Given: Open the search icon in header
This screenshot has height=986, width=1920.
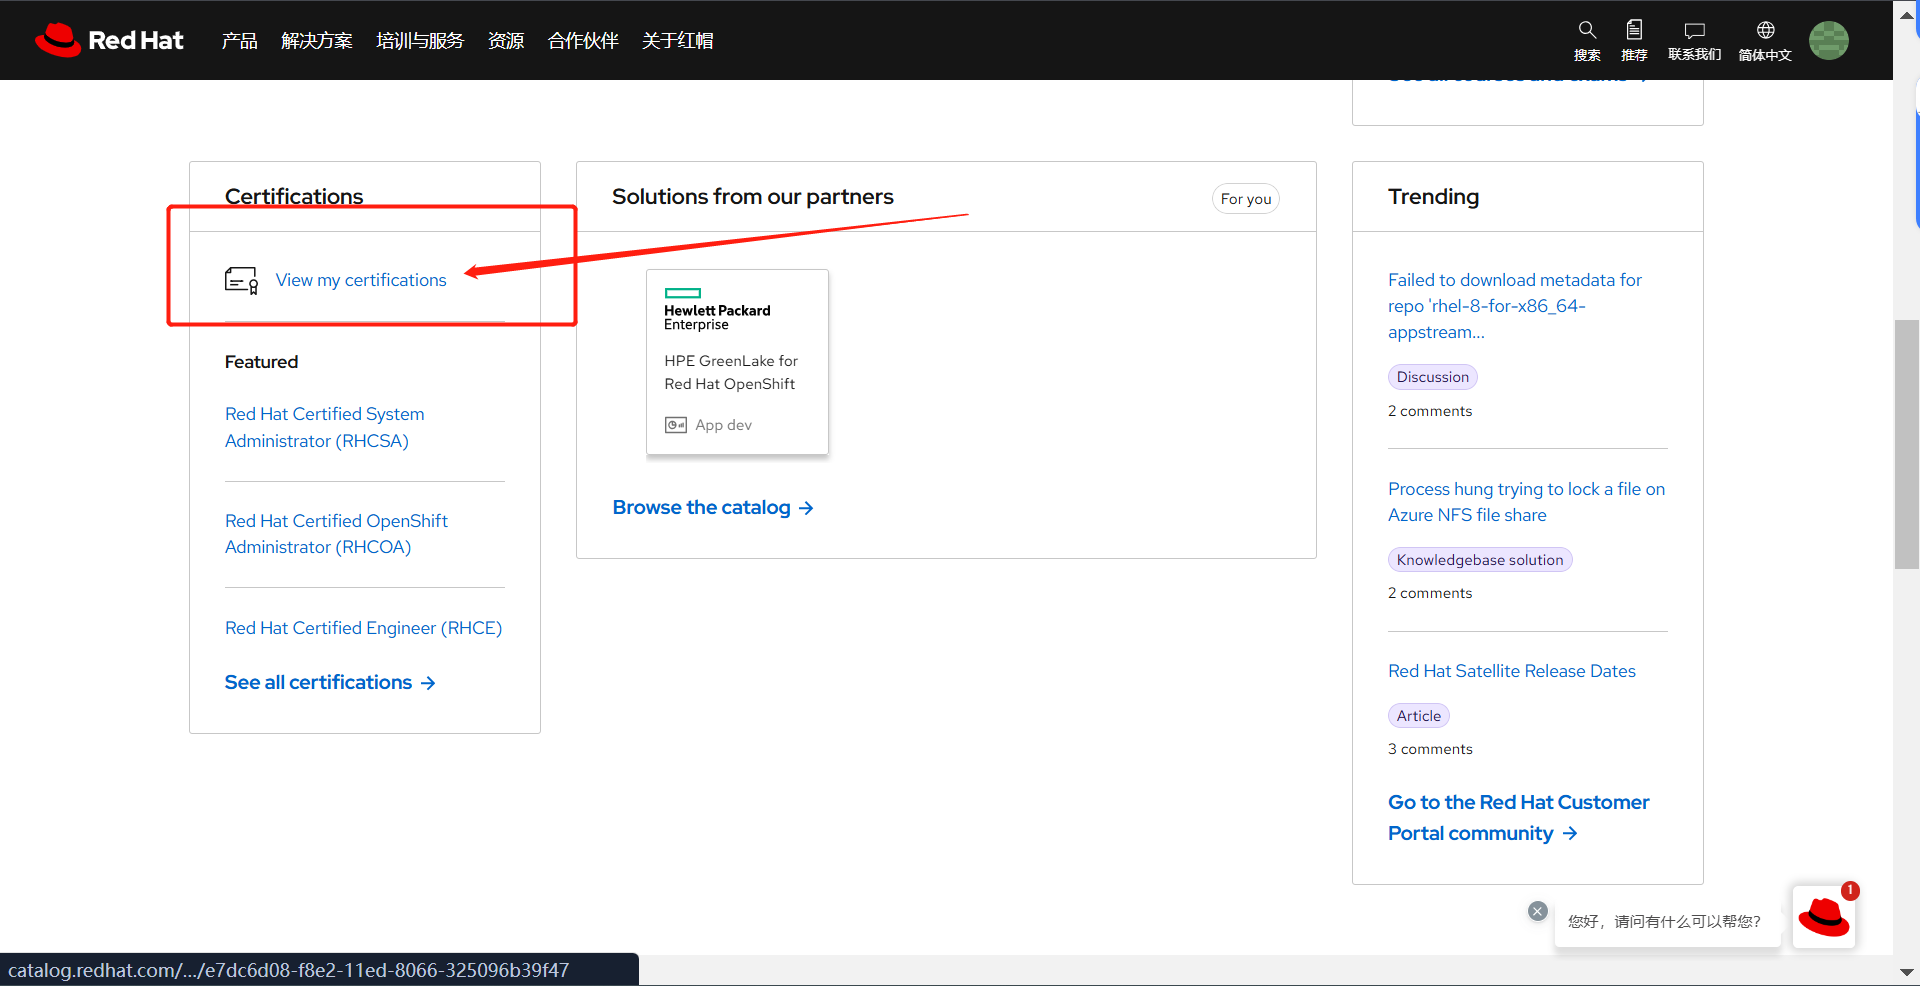Looking at the screenshot, I should point(1587,31).
